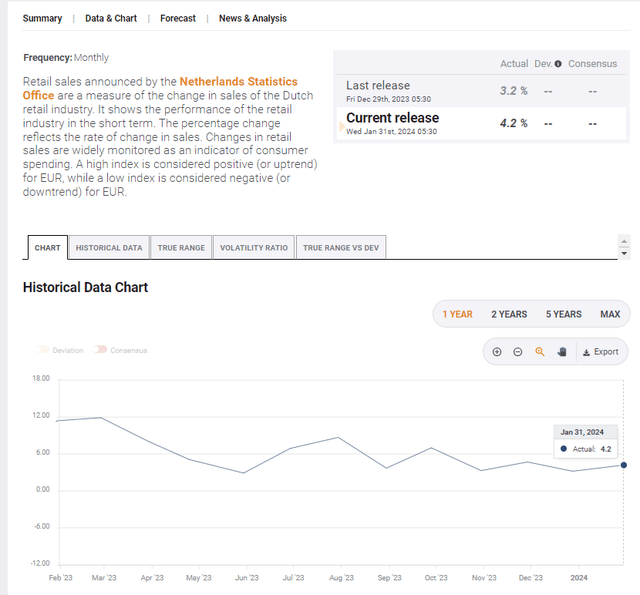Switch to the CHART tab

47,247
